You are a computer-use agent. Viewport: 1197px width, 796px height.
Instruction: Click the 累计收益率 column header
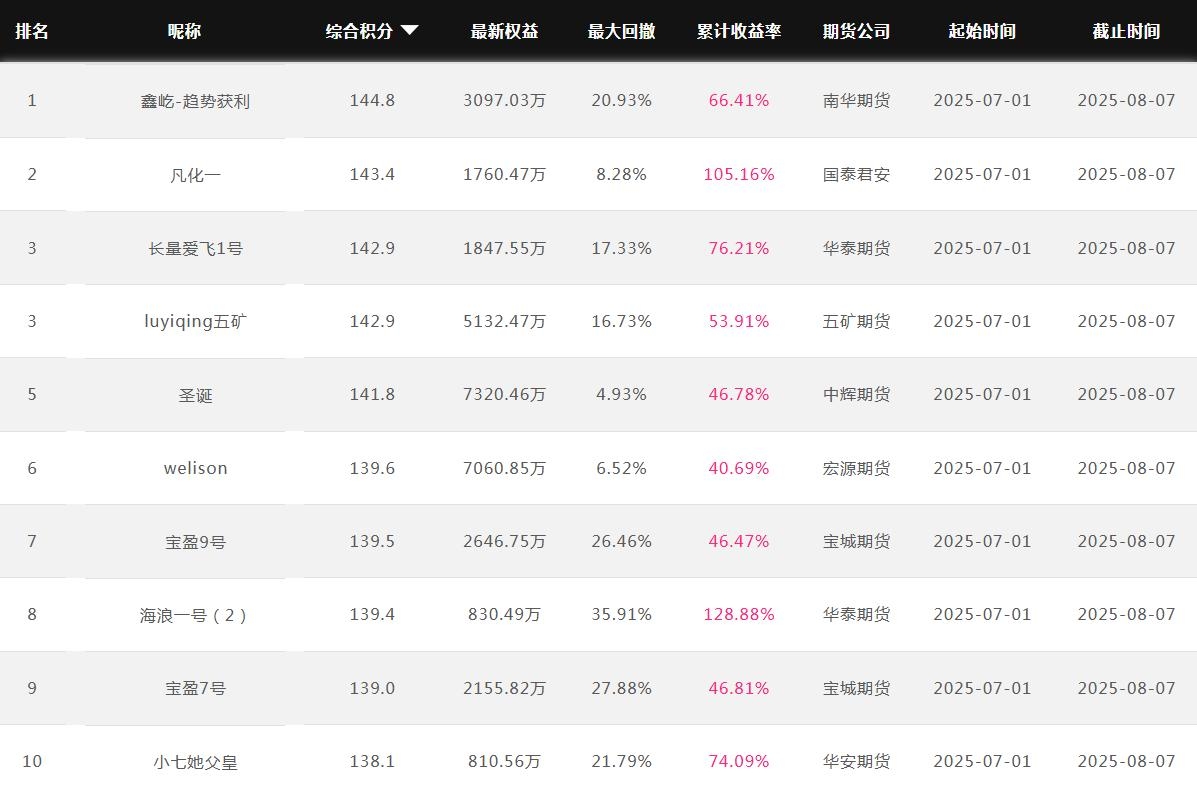pyautogui.click(x=739, y=31)
